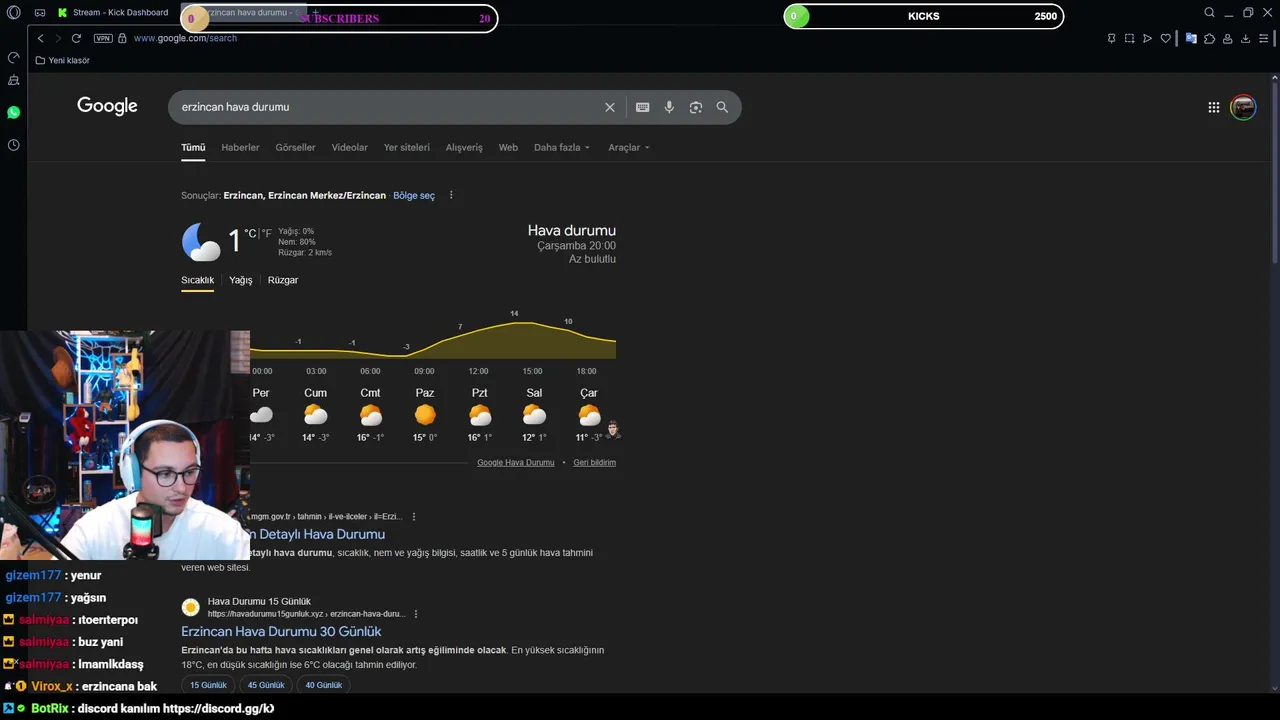The image size is (1280, 720).
Task: Open the on-screen keyboard input tool
Action: pos(642,107)
